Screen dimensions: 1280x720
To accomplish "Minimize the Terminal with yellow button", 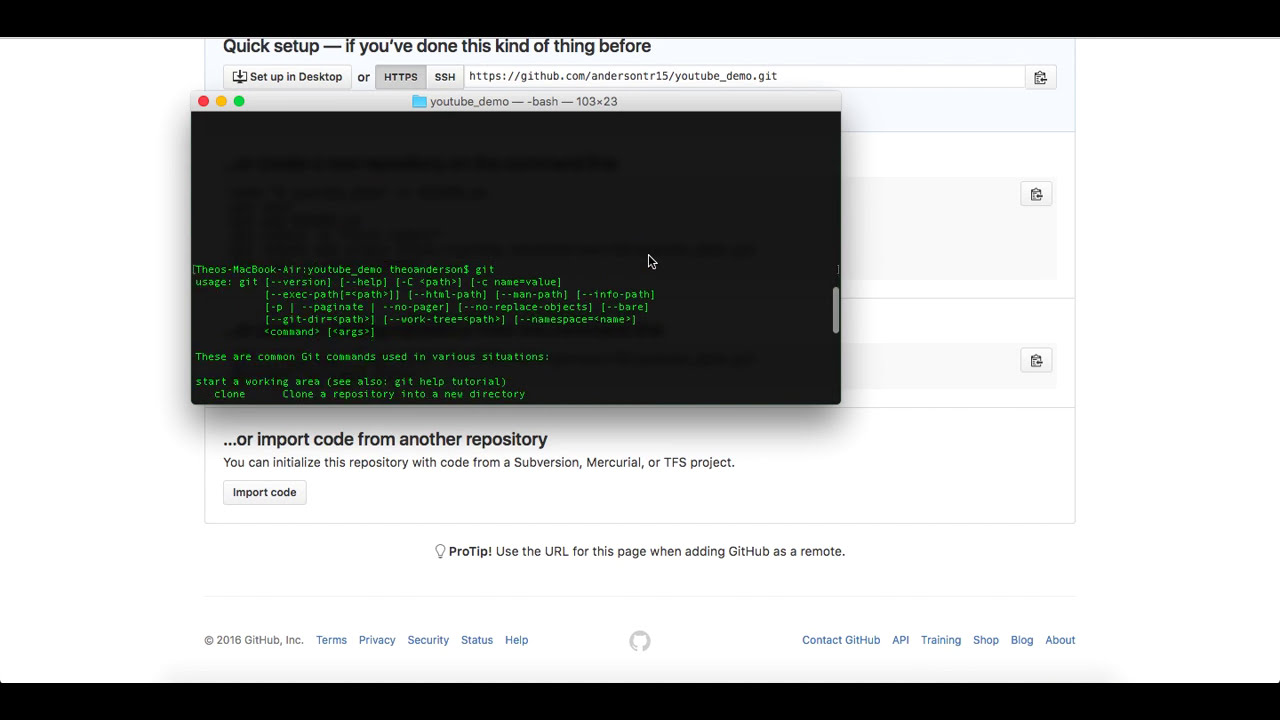I will (x=221, y=101).
